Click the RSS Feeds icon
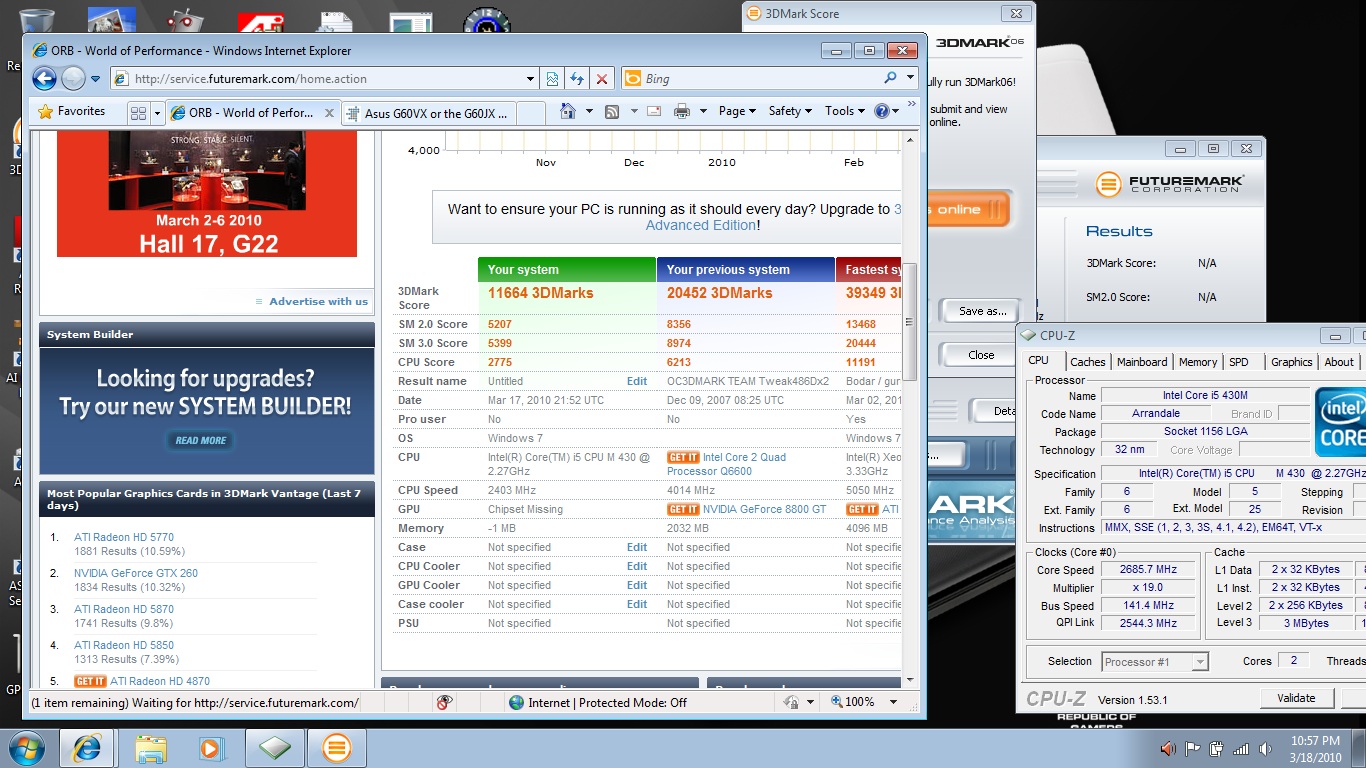The image size is (1366, 768). 612,111
